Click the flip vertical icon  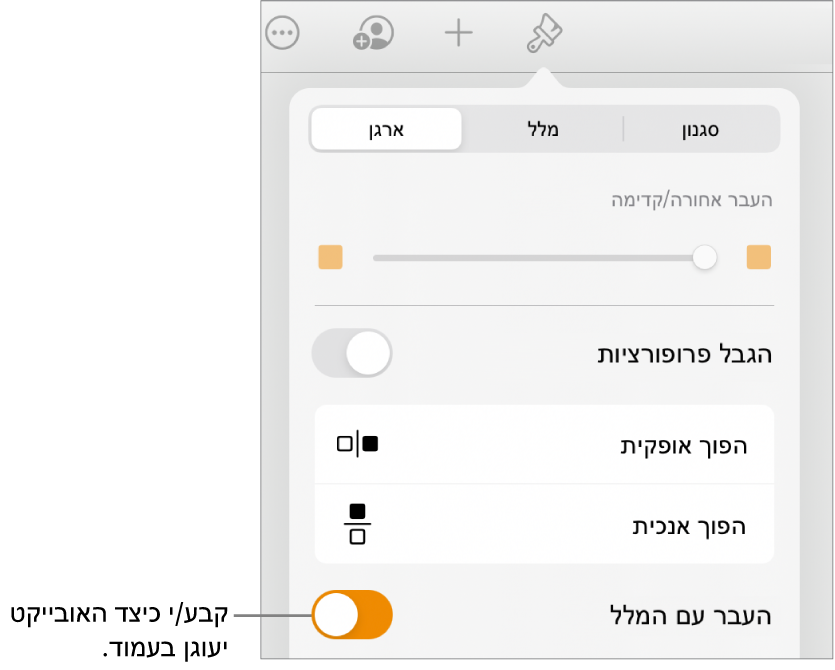click(x=358, y=524)
